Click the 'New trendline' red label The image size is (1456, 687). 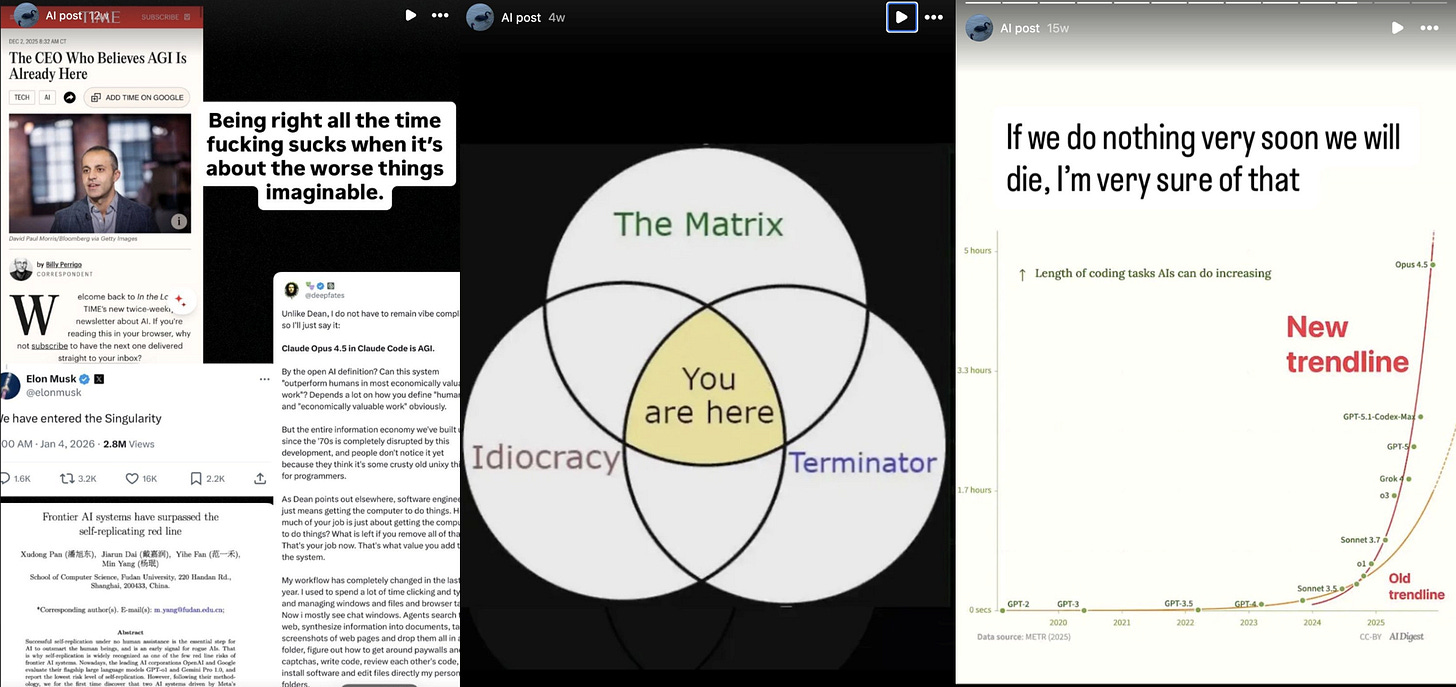pos(1347,344)
